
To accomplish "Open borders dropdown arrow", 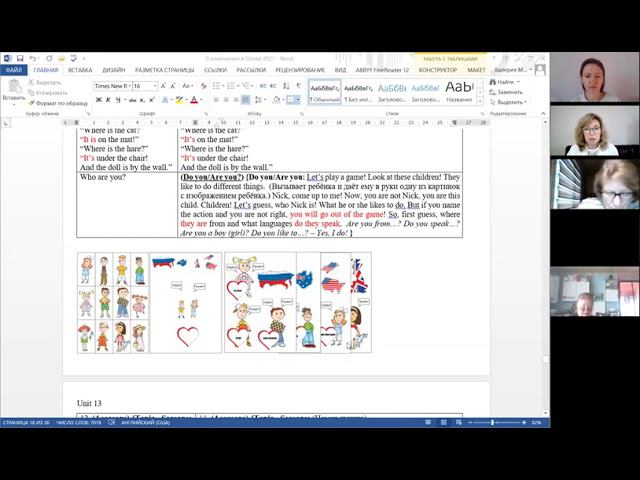I will (x=298, y=100).
